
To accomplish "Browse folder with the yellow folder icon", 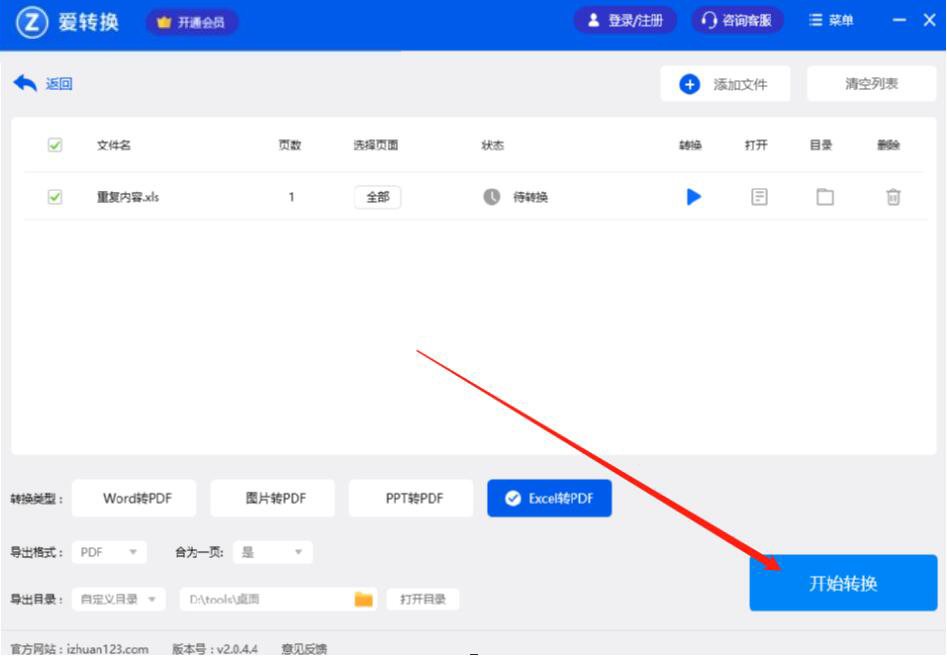I will tap(364, 599).
